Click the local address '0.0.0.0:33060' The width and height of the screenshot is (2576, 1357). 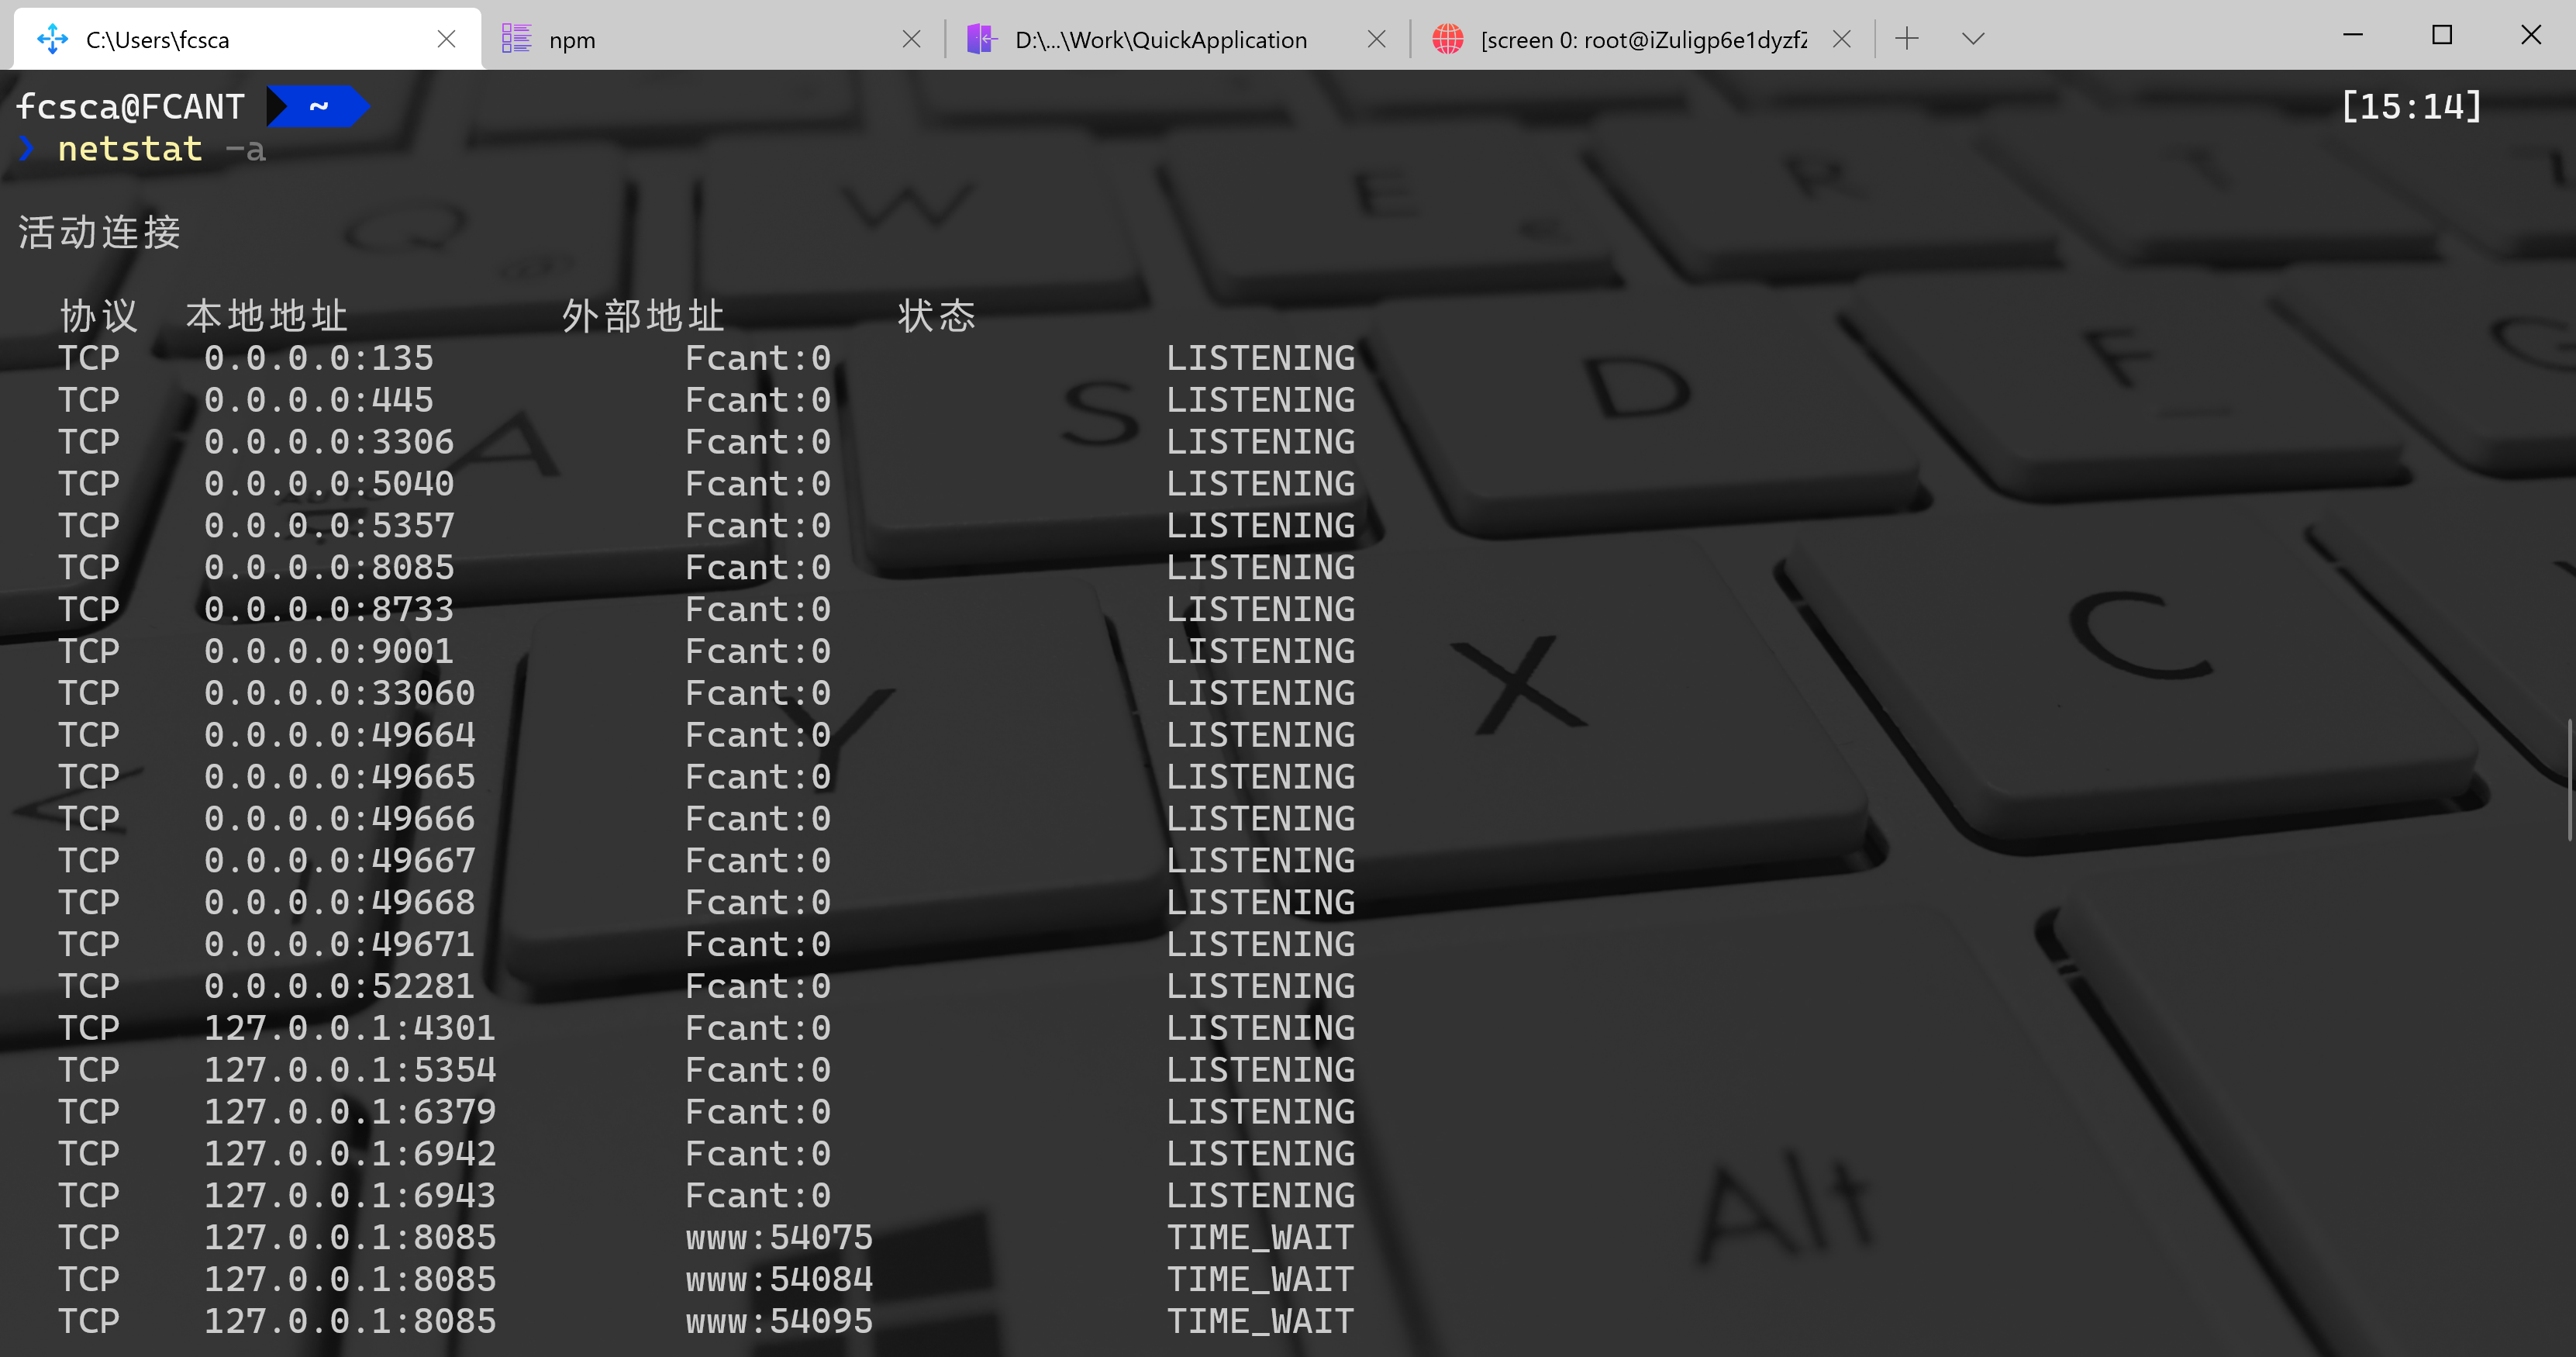[x=340, y=693]
